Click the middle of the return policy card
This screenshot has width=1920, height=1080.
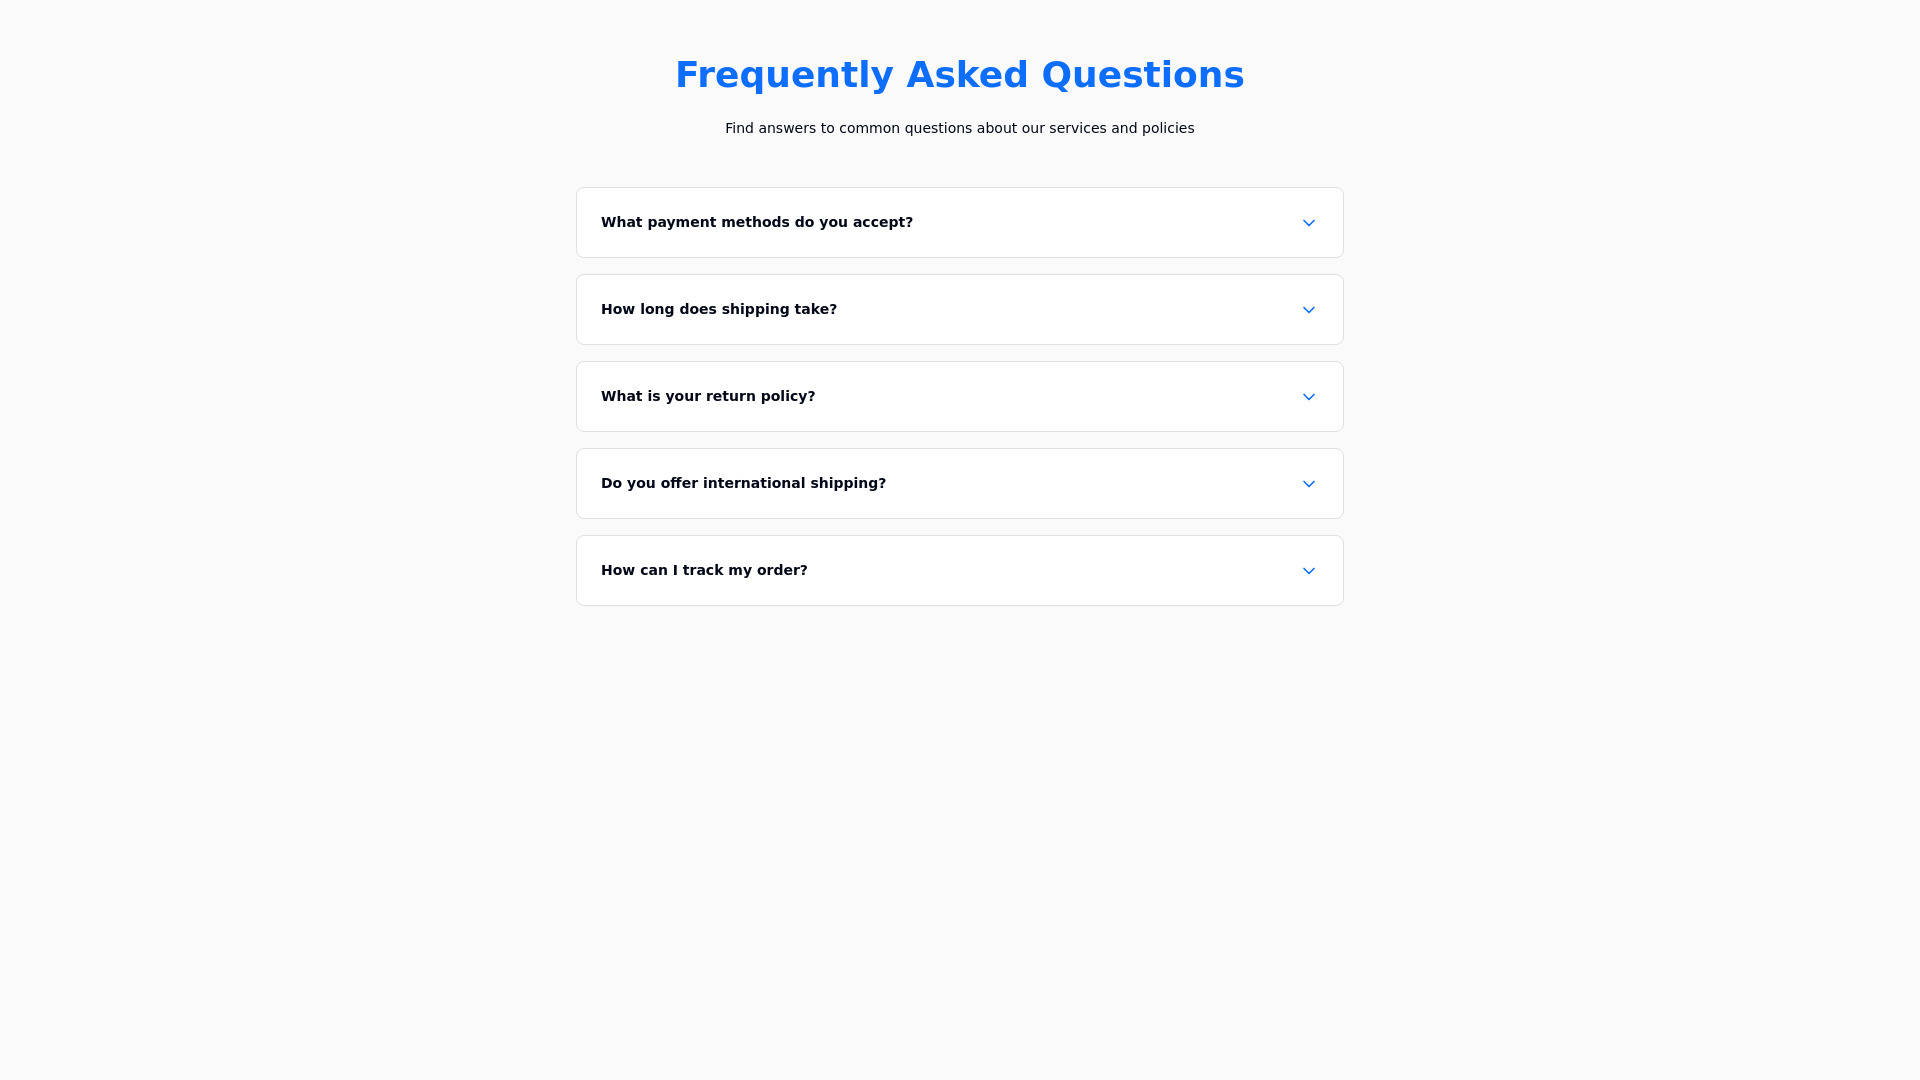960,396
